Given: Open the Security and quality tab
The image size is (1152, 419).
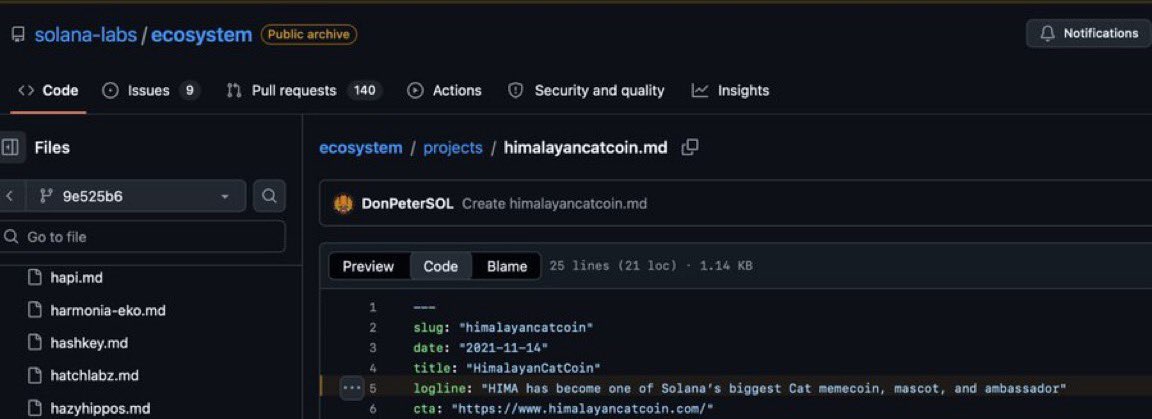Looking at the screenshot, I should pos(586,90).
